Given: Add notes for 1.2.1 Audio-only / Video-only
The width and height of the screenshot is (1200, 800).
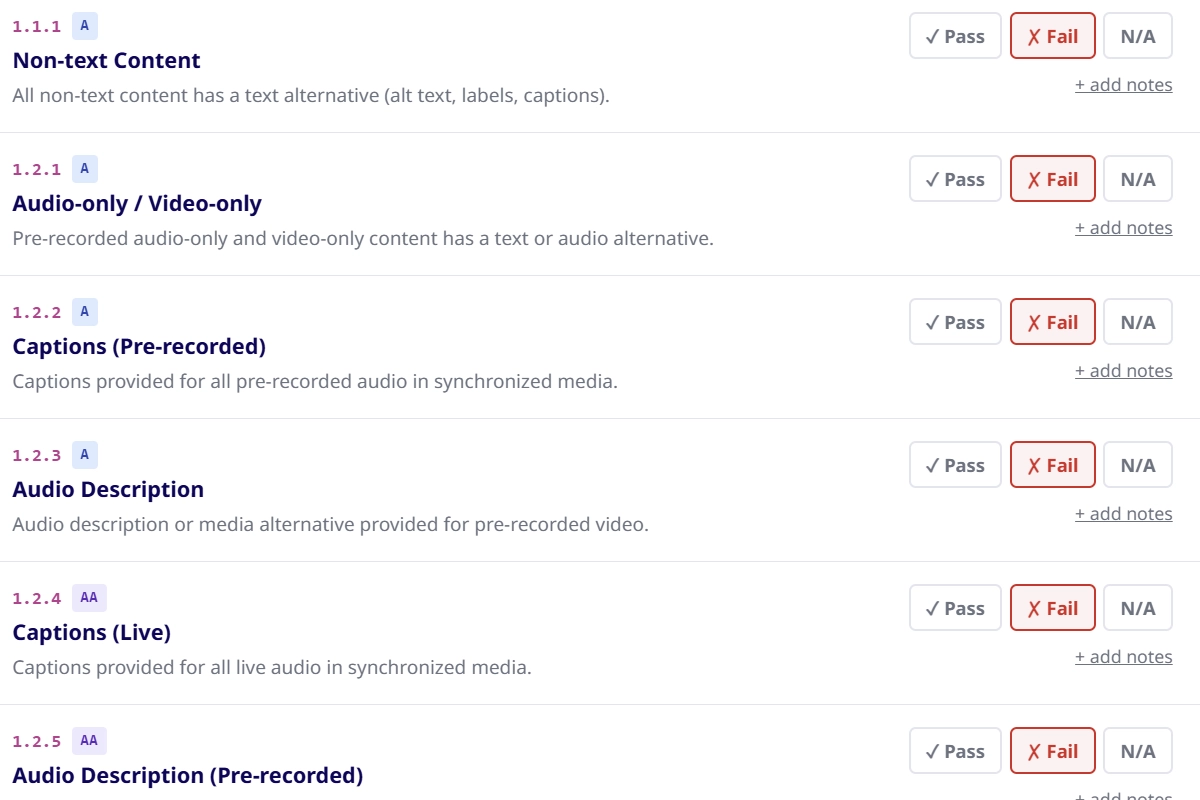Looking at the screenshot, I should pos(1123,228).
